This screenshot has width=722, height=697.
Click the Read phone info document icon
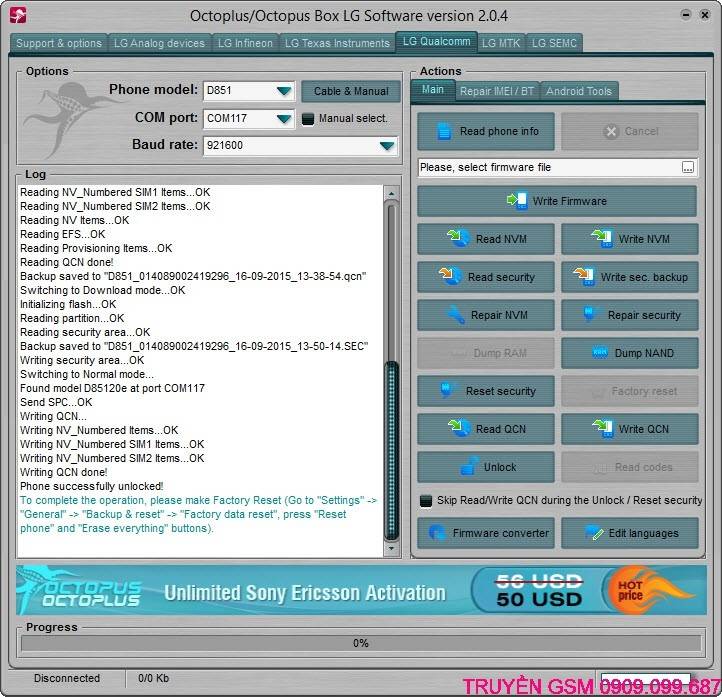click(444, 131)
